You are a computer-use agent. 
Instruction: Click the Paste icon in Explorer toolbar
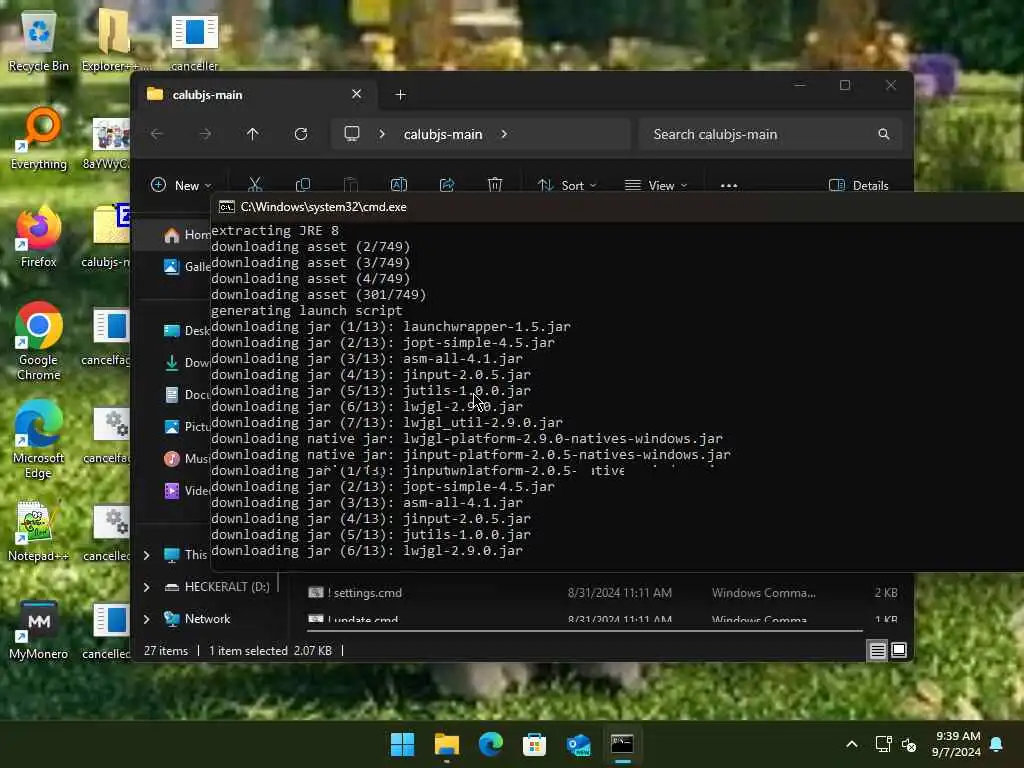click(x=351, y=185)
